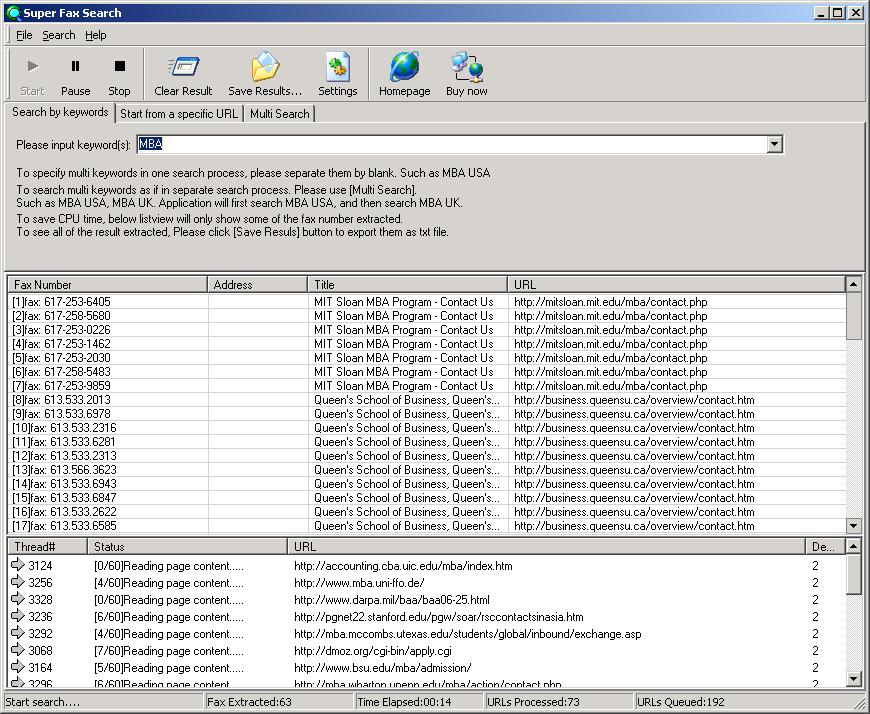The image size is (870, 714).
Task: Switch to Start from a specific URL tab
Action: (179, 114)
